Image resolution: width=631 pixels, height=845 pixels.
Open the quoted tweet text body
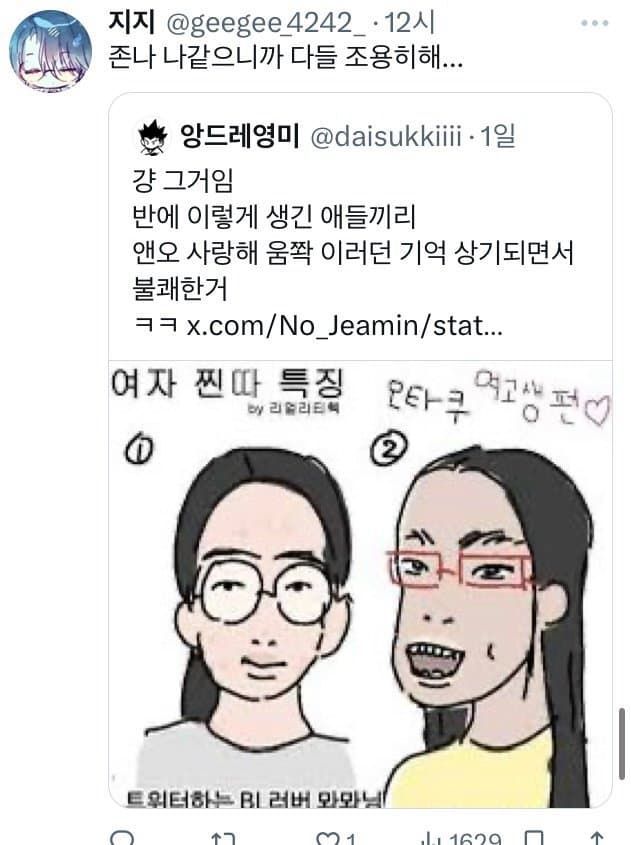pyautogui.click(x=353, y=253)
